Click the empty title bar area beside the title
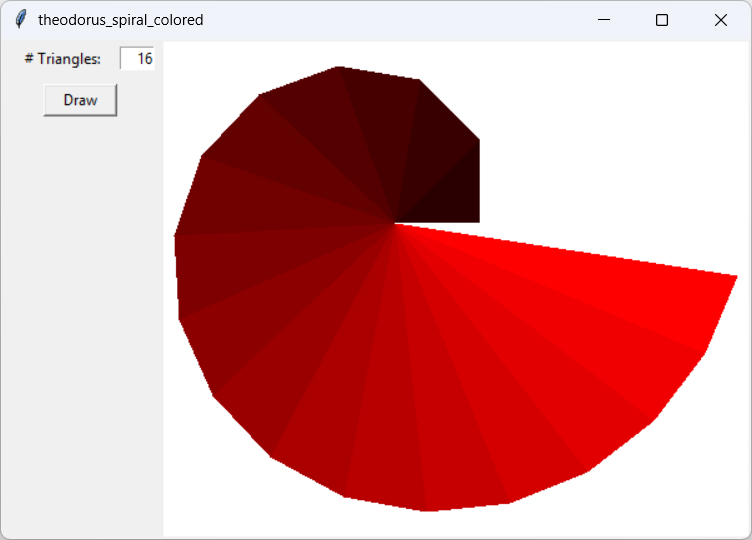Viewport: 752px width, 540px height. 400,20
